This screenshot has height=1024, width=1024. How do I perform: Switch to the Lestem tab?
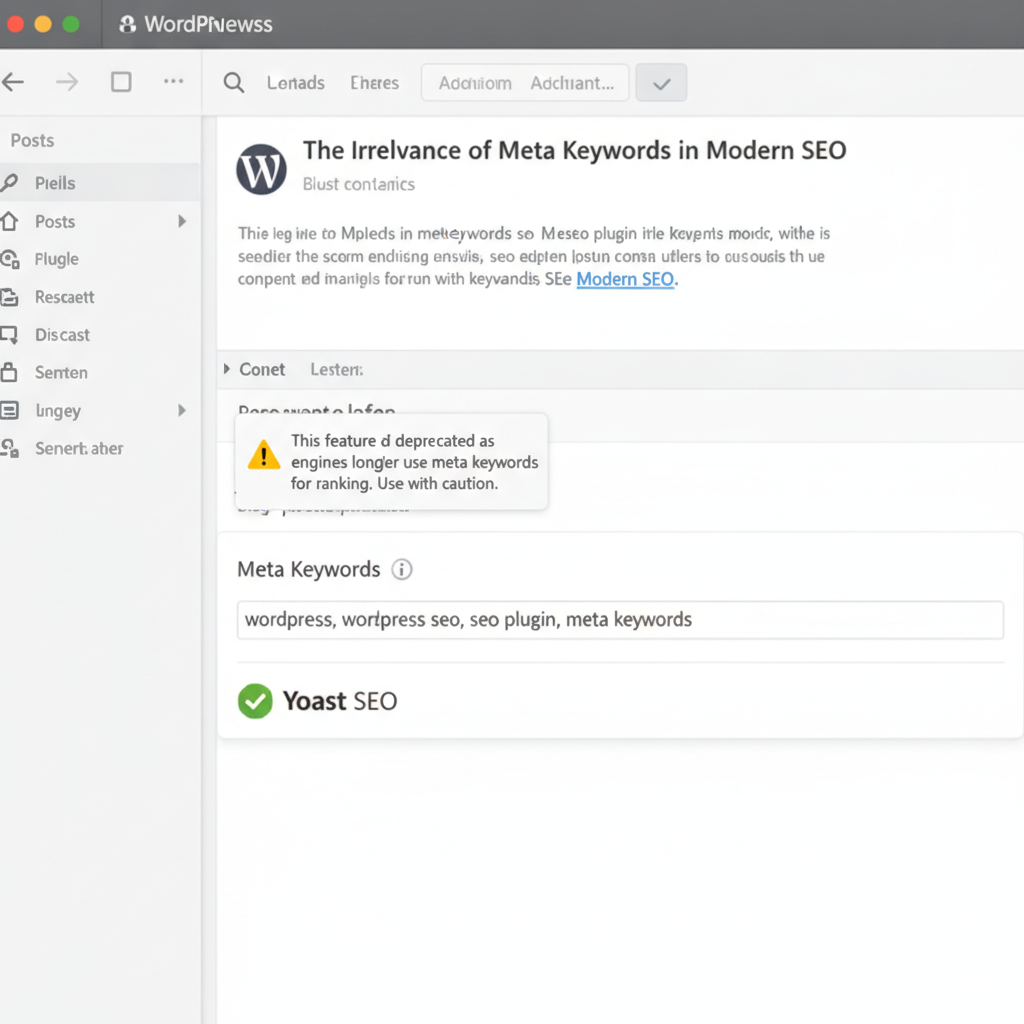[336, 370]
